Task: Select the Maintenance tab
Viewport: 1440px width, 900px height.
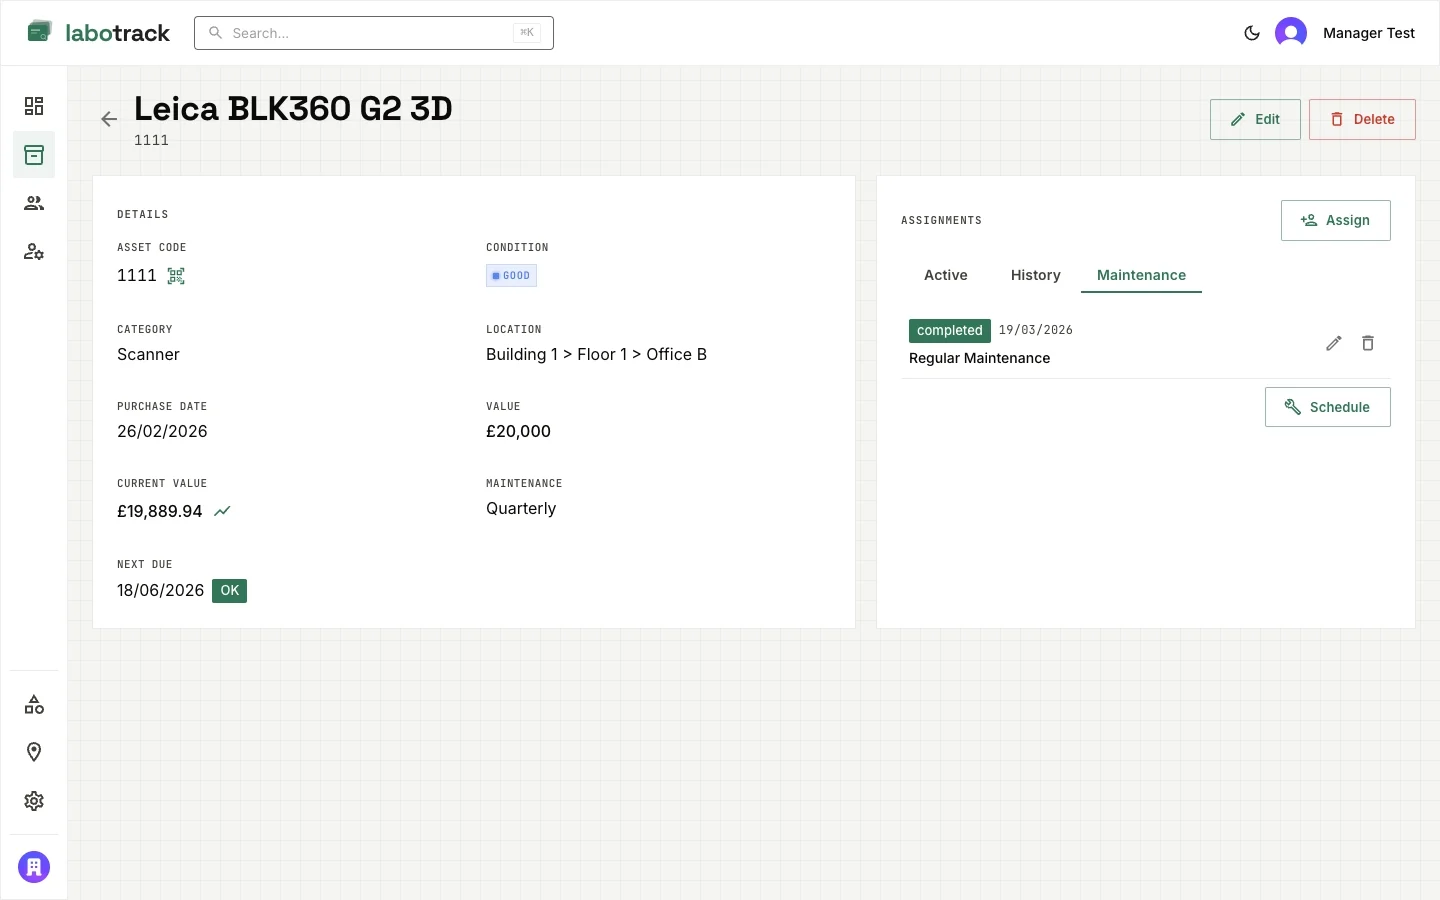Action: [x=1141, y=275]
